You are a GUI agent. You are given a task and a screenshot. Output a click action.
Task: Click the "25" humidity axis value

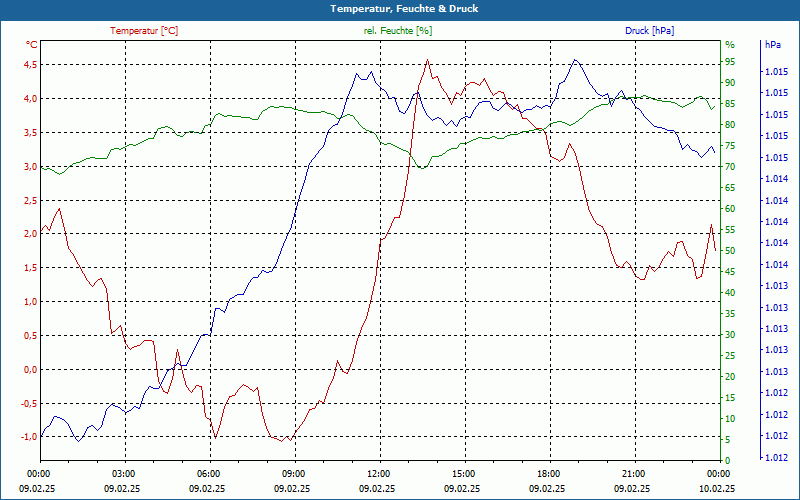point(730,356)
